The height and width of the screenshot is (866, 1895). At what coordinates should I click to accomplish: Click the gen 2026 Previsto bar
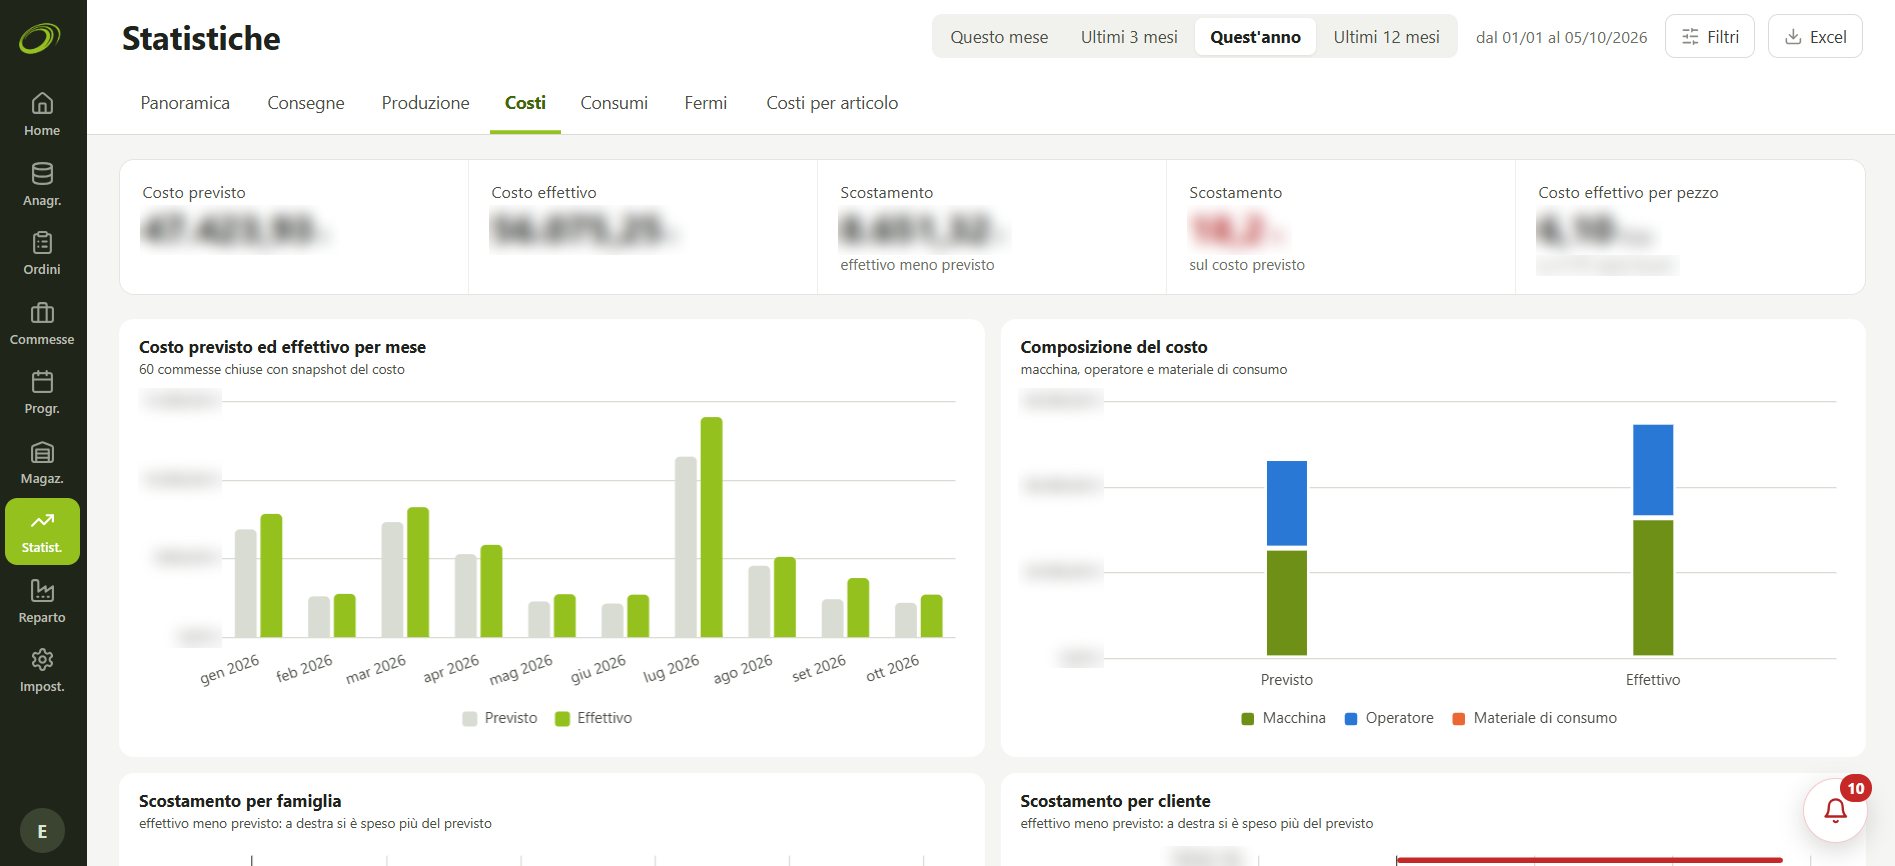246,583
